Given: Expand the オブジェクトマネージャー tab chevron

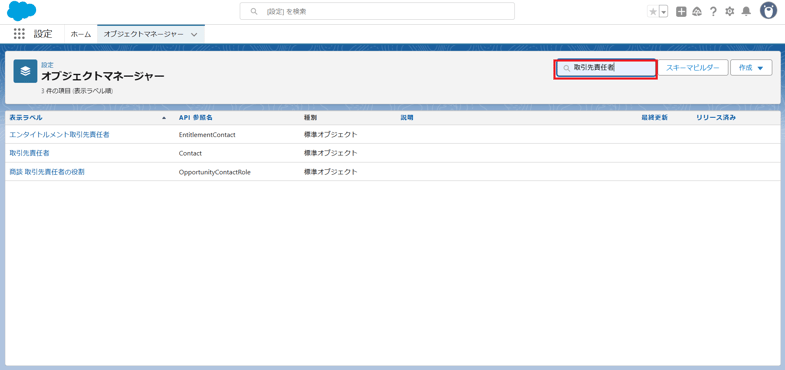Looking at the screenshot, I should 194,34.
